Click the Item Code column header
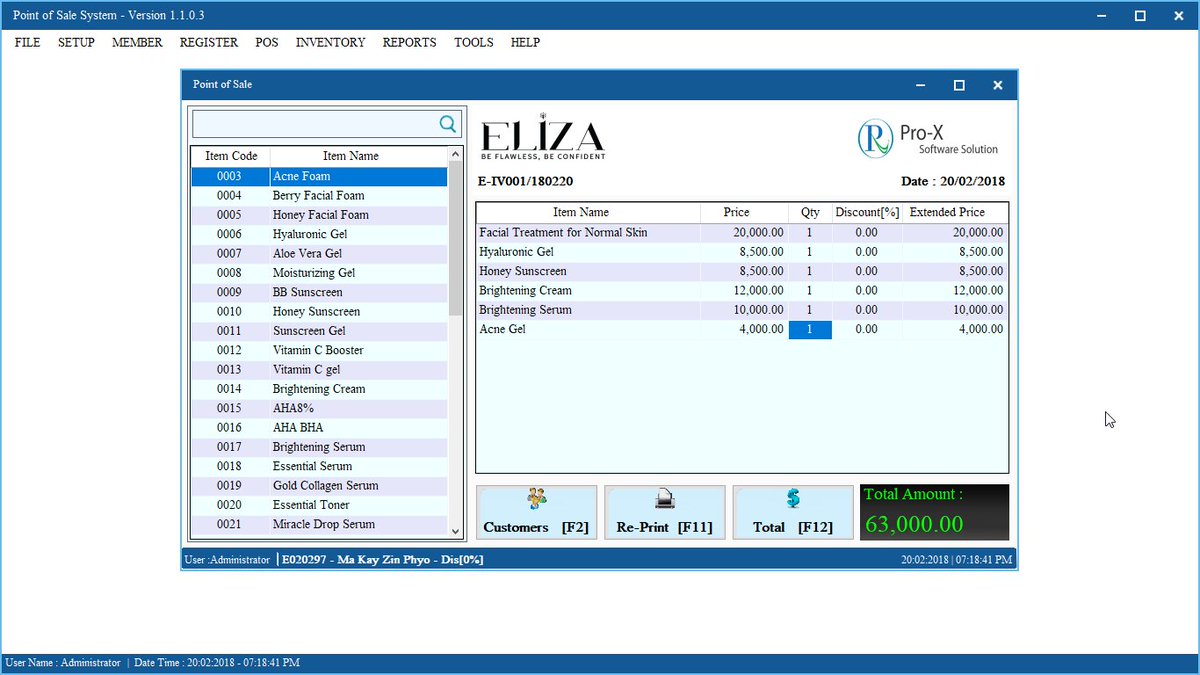 [231, 156]
